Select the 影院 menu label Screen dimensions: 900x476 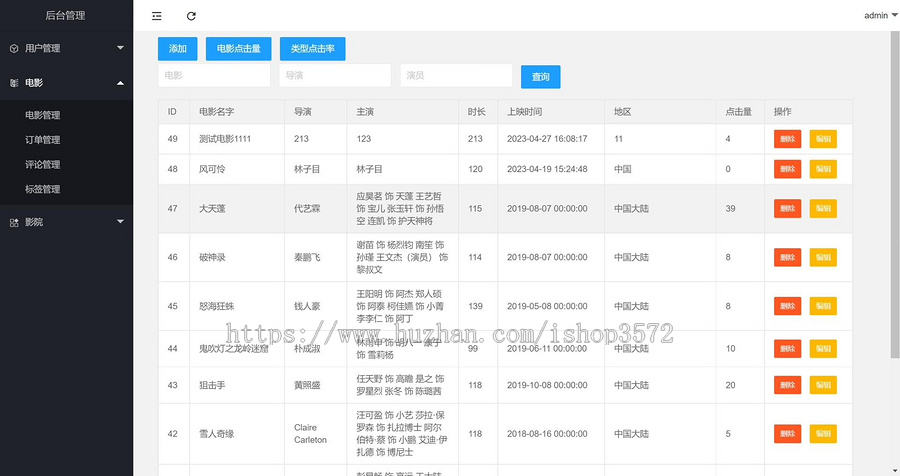point(34,222)
